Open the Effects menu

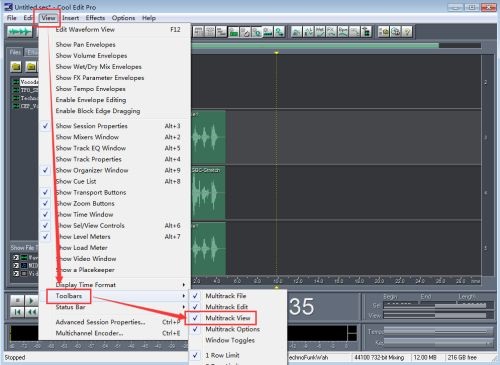[x=95, y=18]
